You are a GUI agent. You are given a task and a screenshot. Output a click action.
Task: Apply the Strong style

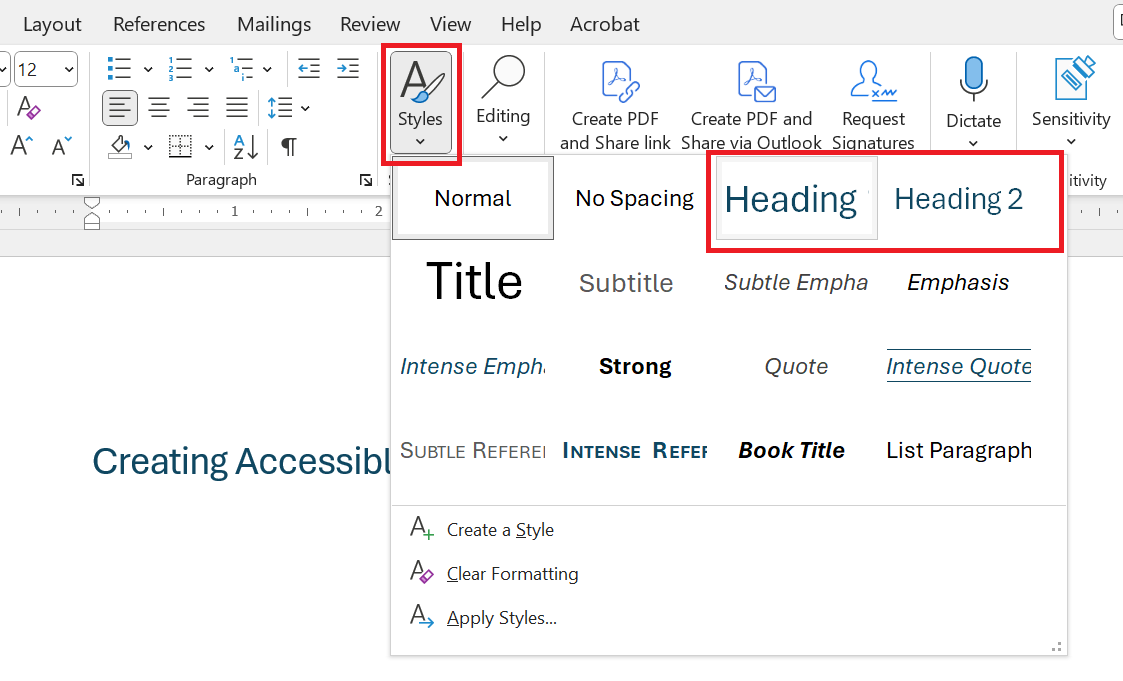(x=635, y=367)
